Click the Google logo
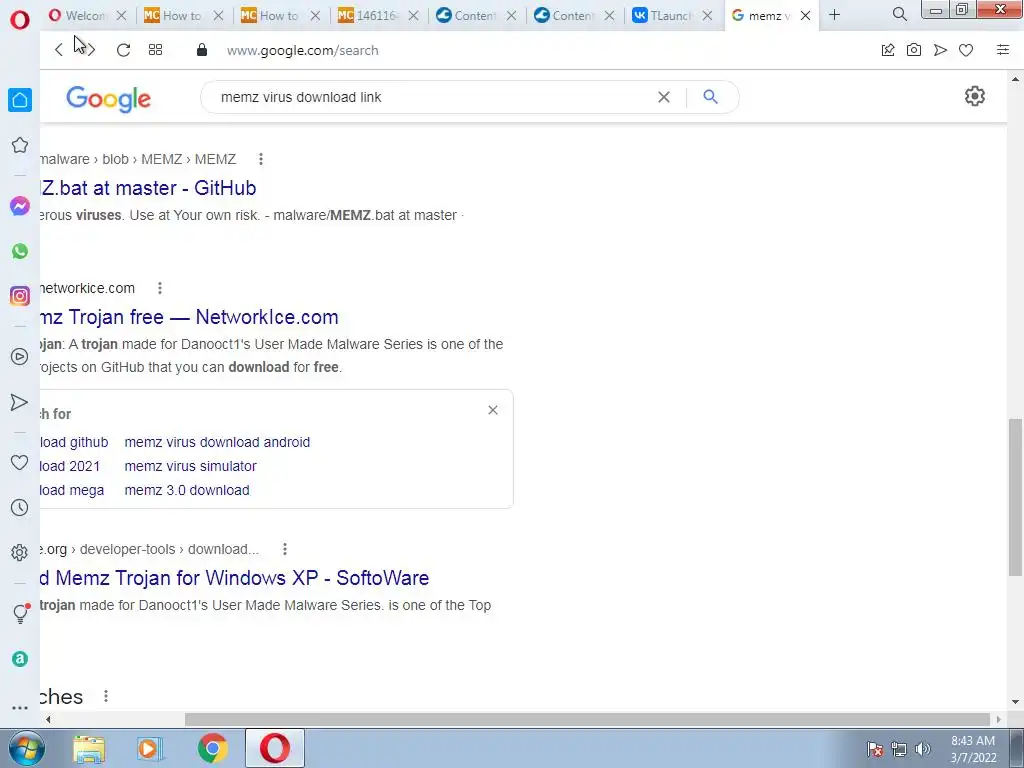The image size is (1024, 768). click(x=108, y=99)
